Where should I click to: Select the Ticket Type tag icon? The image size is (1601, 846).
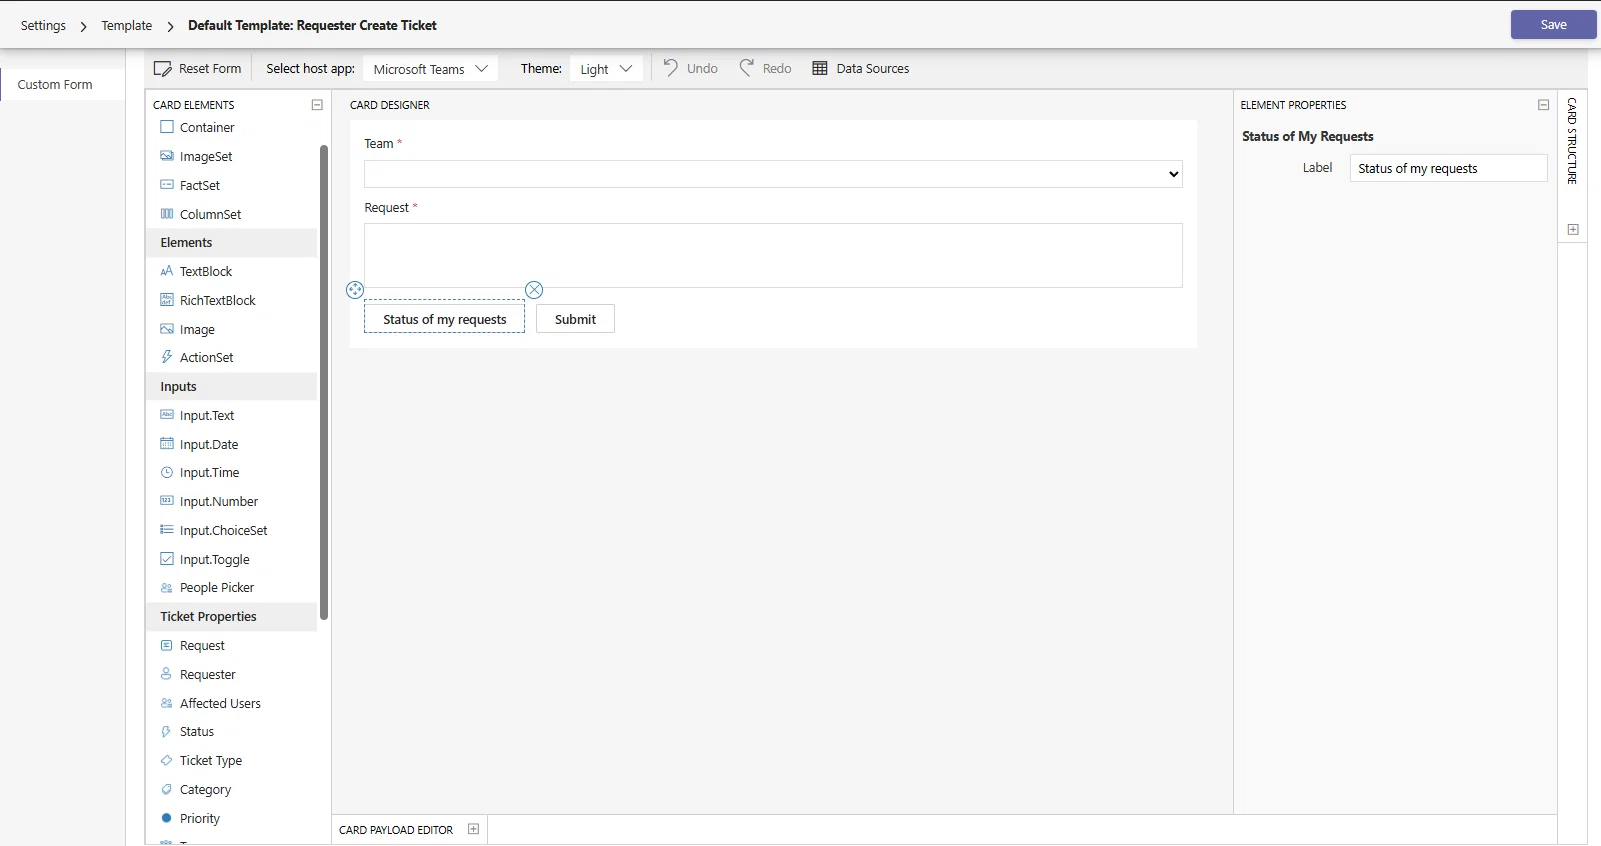click(167, 761)
